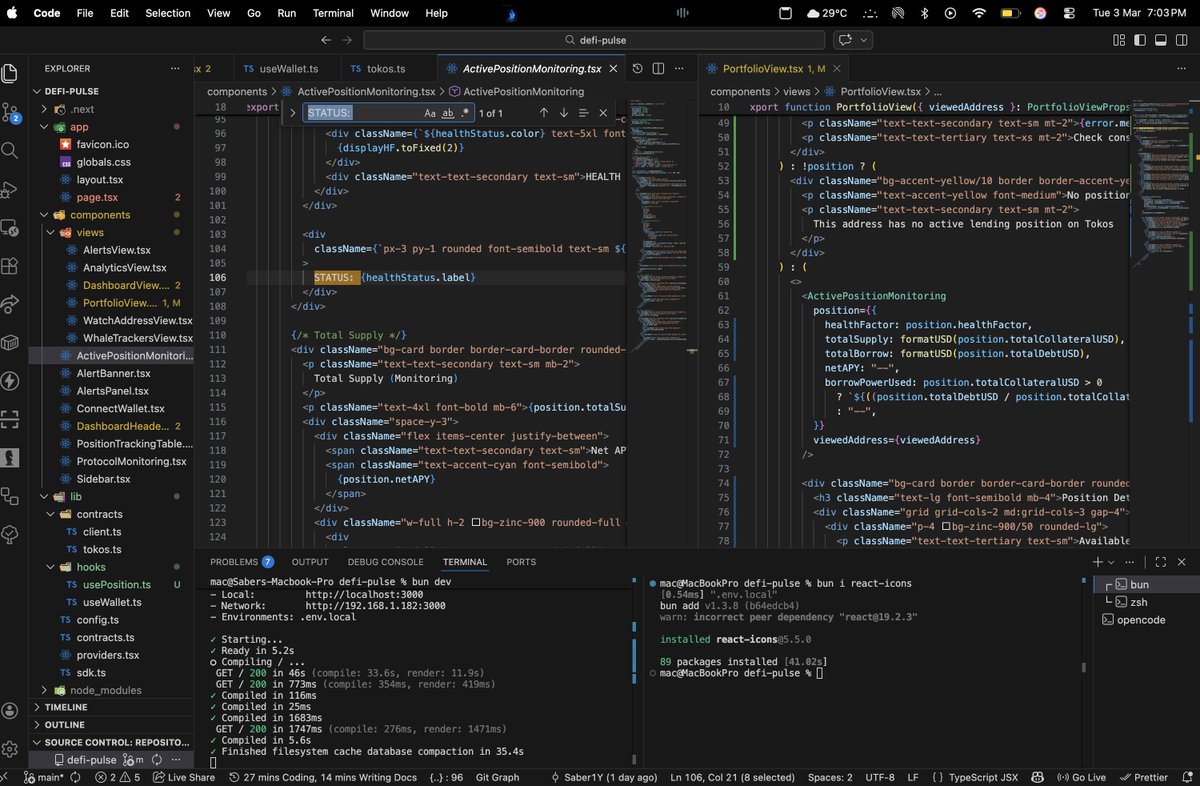Switch to the useWallet.ts tab
Screen dimensions: 1200x786
coord(288,69)
